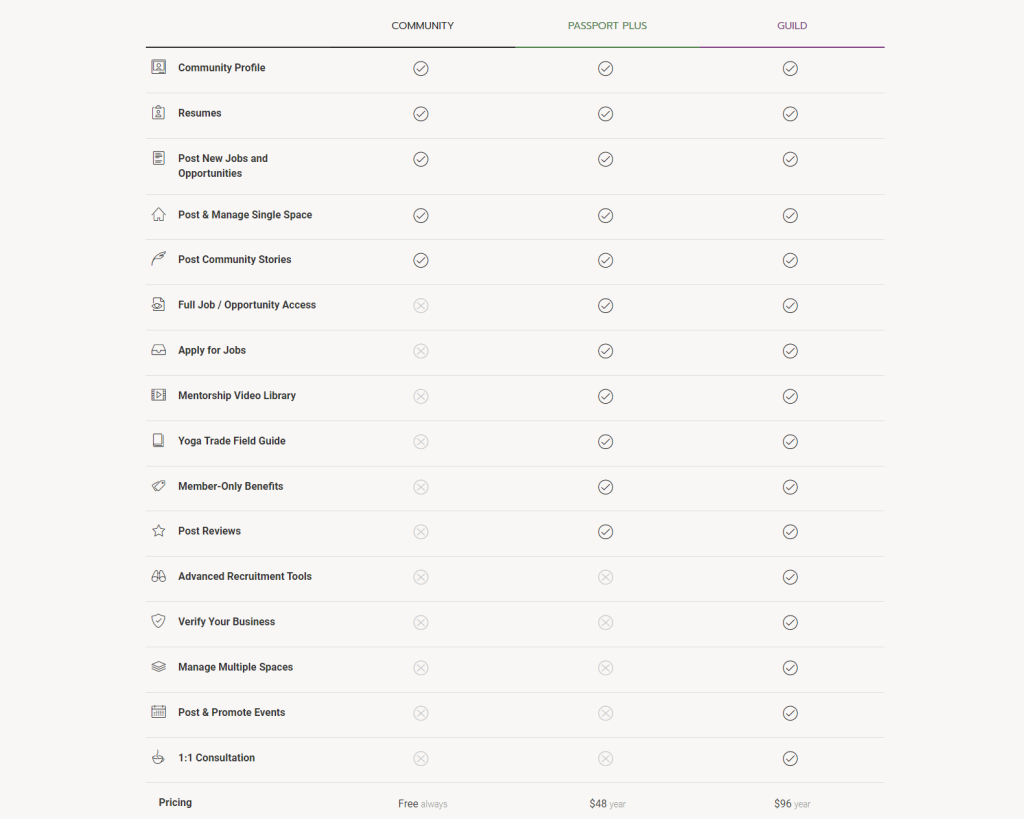The width and height of the screenshot is (1024, 819).
Task: Click the Community Profile icon
Action: click(x=158, y=67)
